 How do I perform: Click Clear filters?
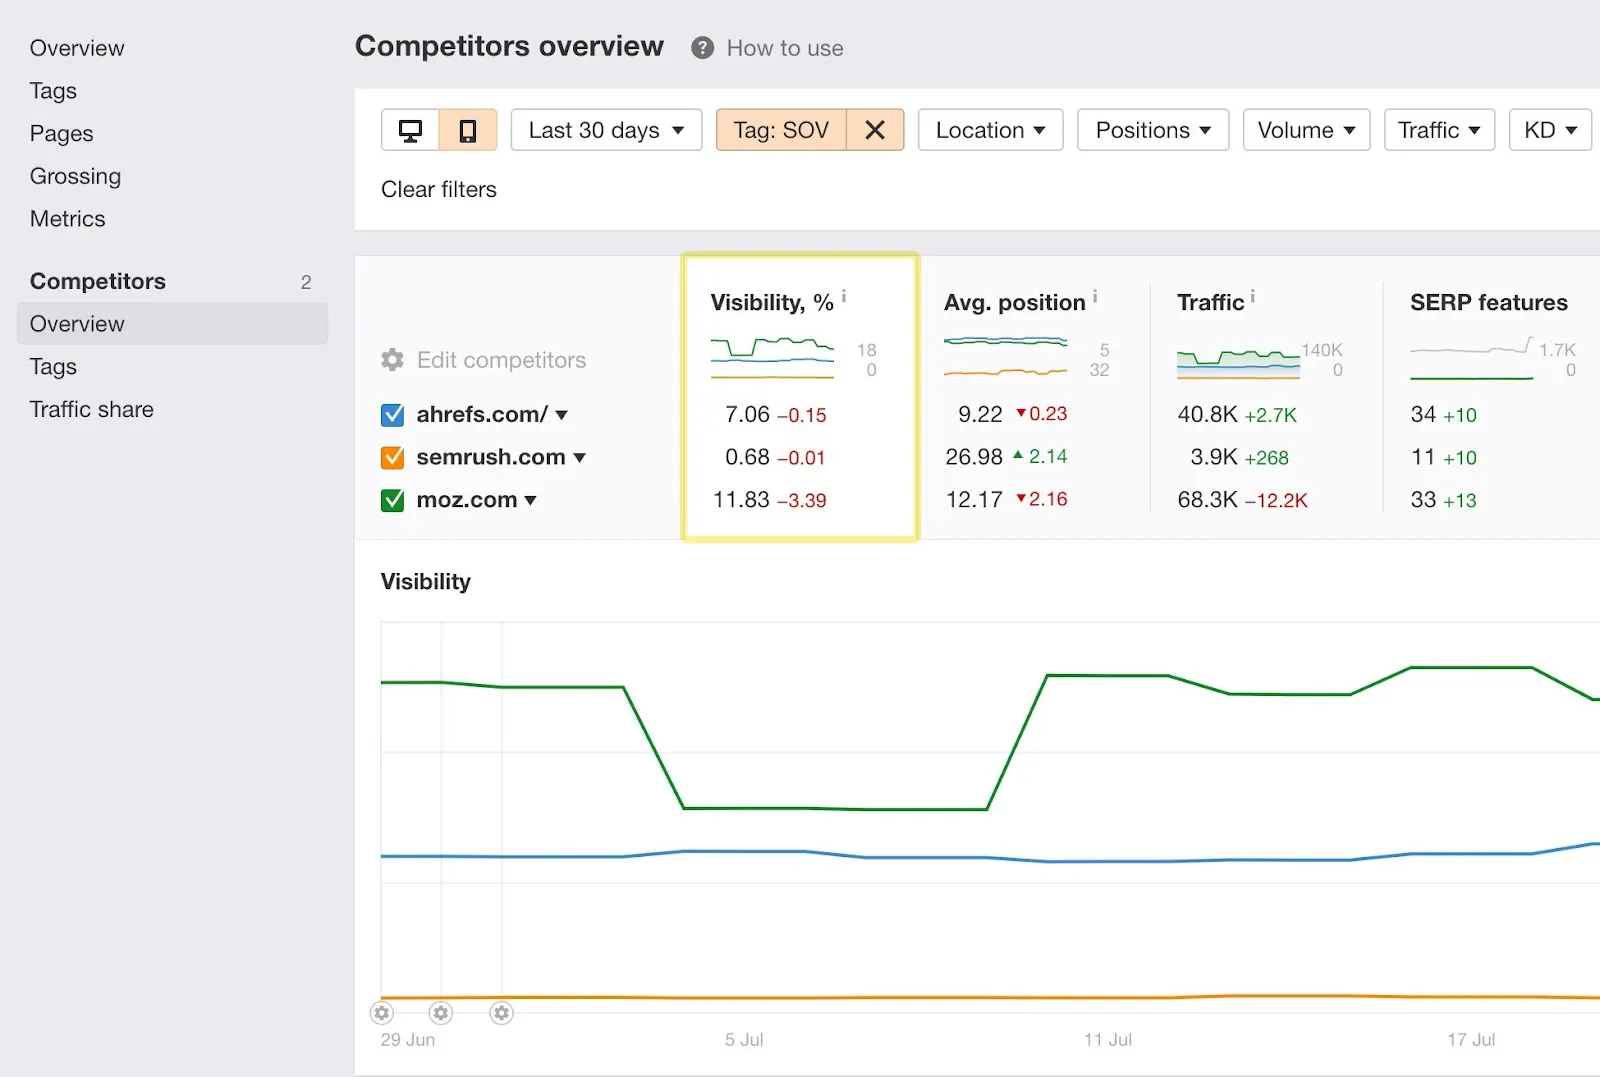click(438, 189)
